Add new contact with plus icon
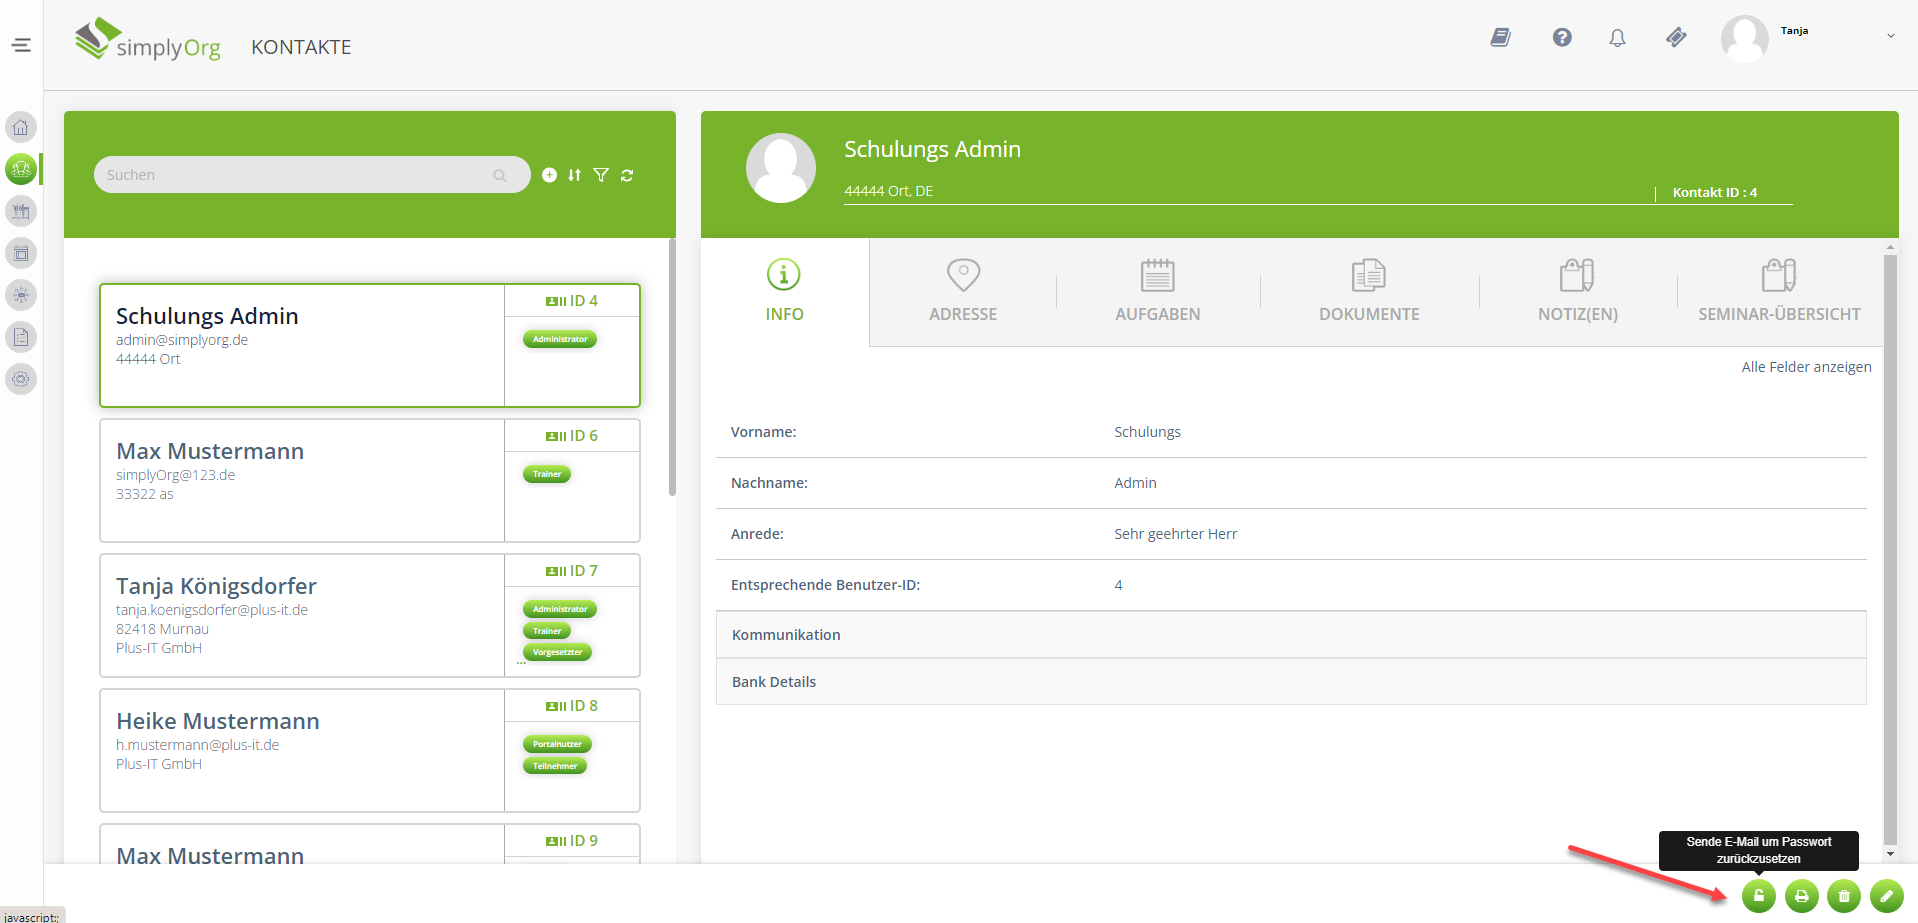The height and width of the screenshot is (923, 1918). (x=549, y=175)
